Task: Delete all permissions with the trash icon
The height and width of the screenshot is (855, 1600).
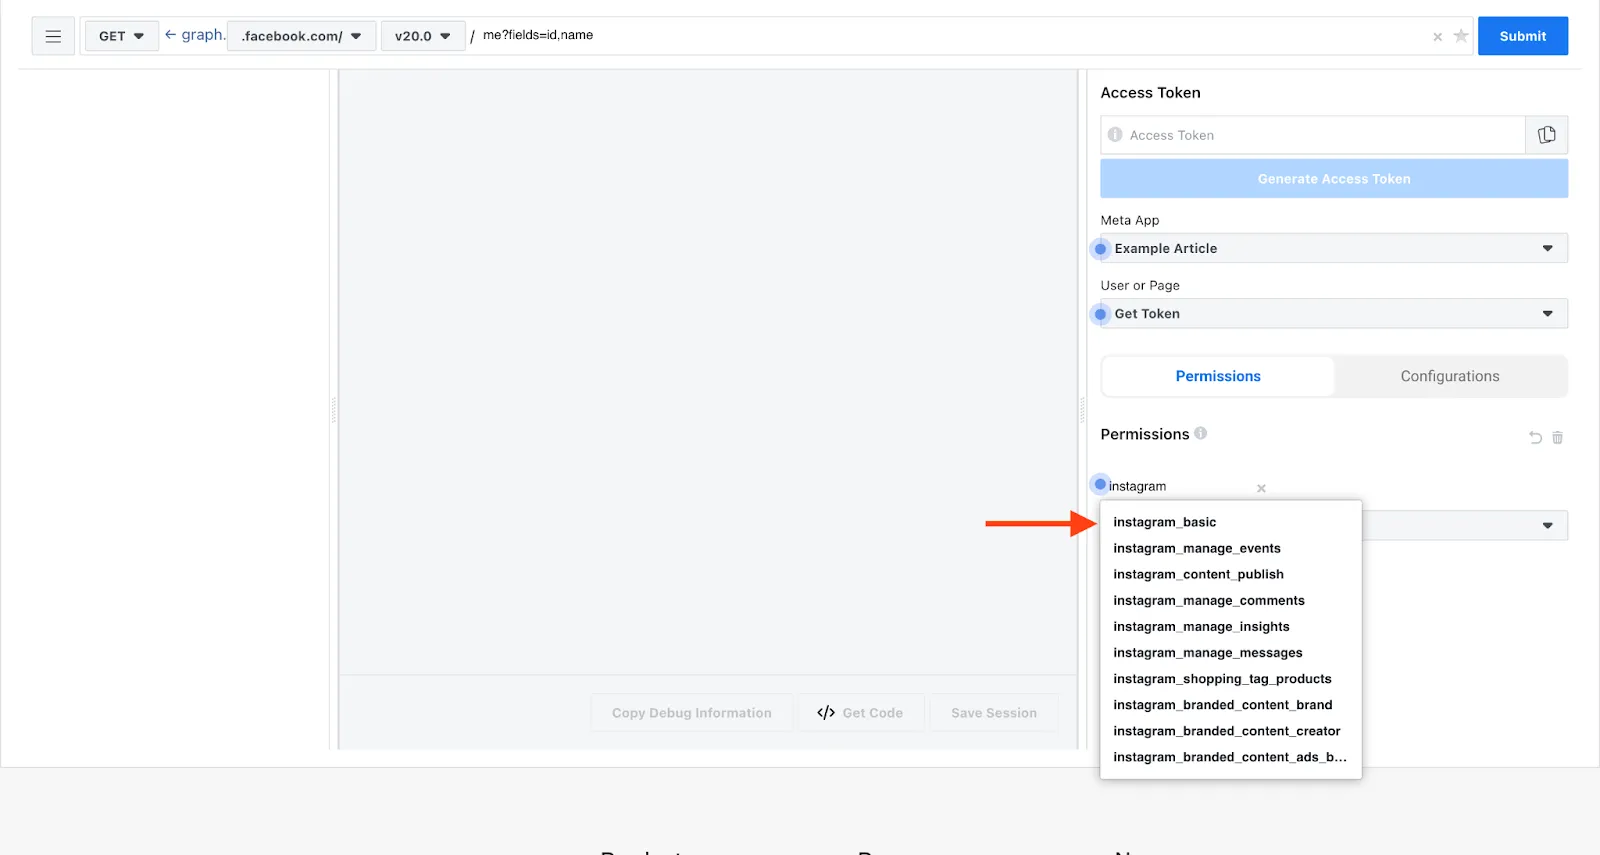Action: coord(1557,437)
